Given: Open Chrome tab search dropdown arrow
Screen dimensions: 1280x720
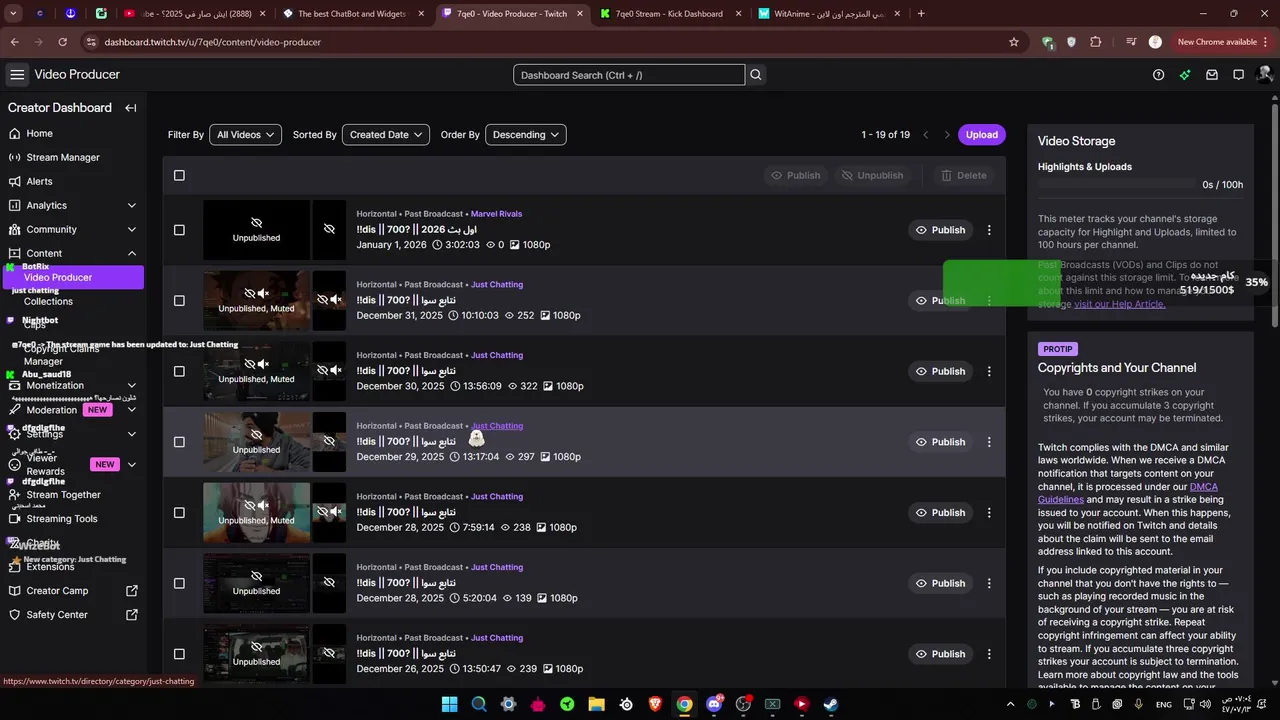Looking at the screenshot, I should [14, 14].
